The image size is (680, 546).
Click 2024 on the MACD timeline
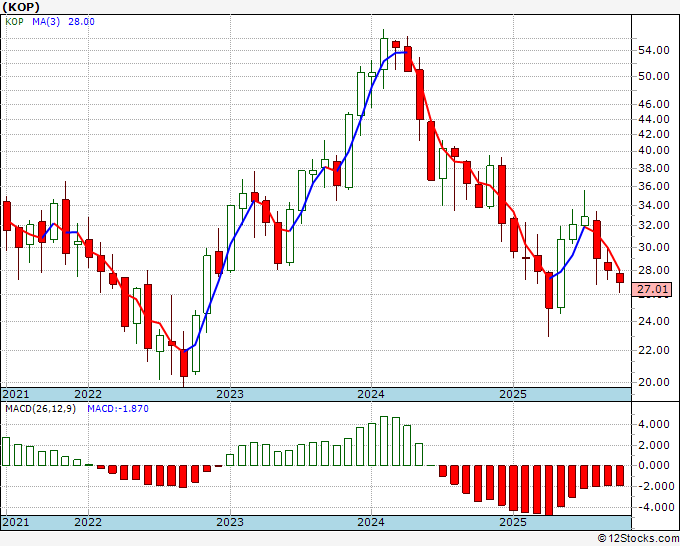pos(371,522)
